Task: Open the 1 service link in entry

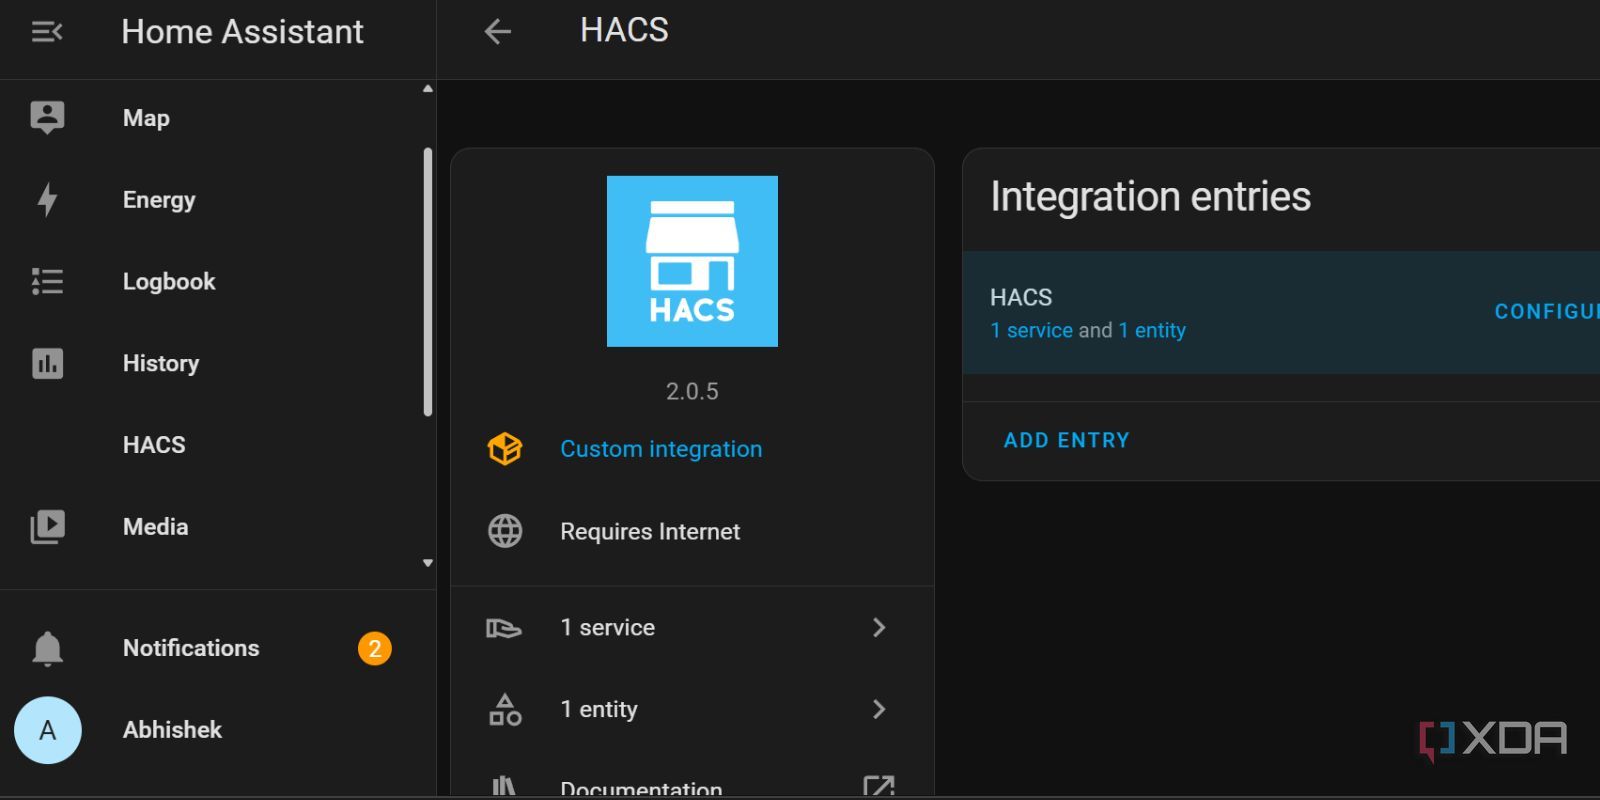Action: (x=1031, y=330)
